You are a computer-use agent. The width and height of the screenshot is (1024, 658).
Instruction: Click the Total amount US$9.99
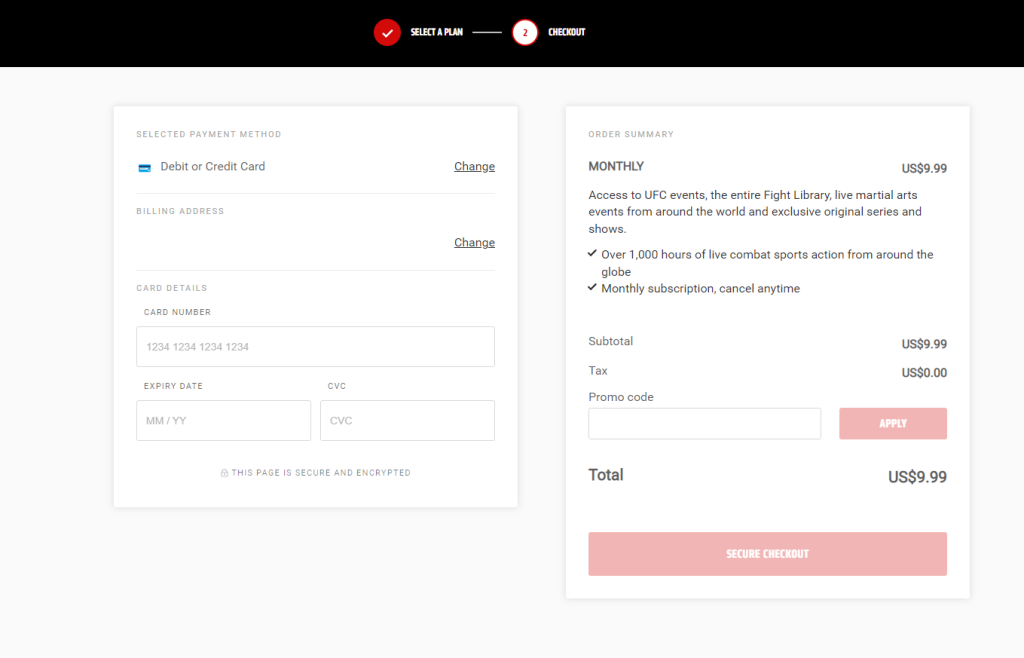[917, 477]
